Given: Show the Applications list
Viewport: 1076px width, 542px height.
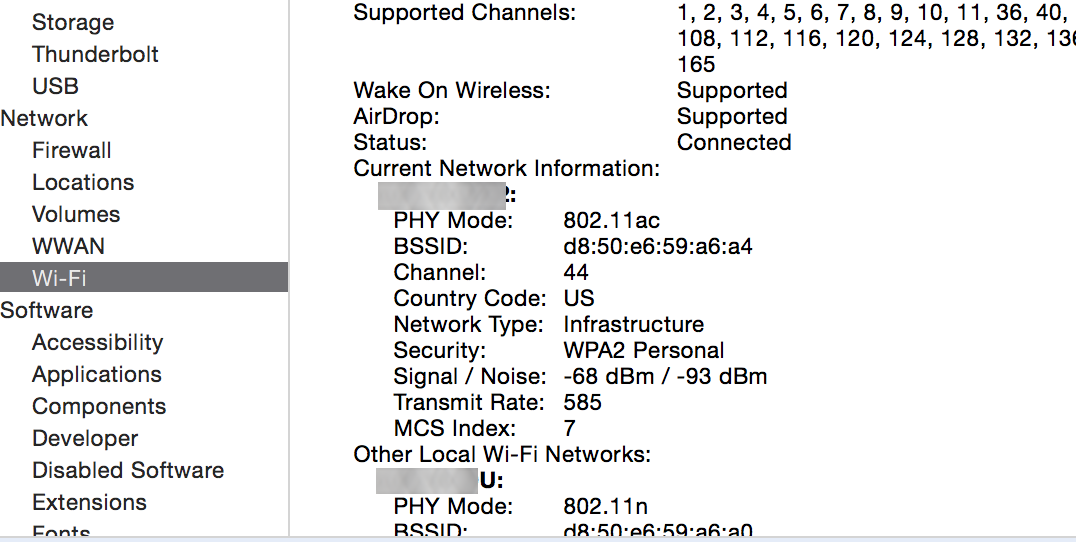Looking at the screenshot, I should tap(97, 375).
